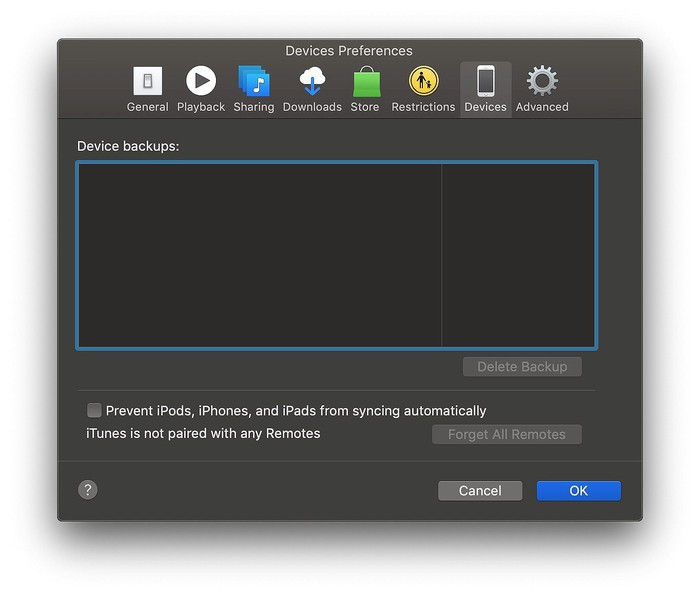Click the 'Downloads' tab label text
Image resolution: width=700 pixels, height=597 pixels.
[312, 107]
